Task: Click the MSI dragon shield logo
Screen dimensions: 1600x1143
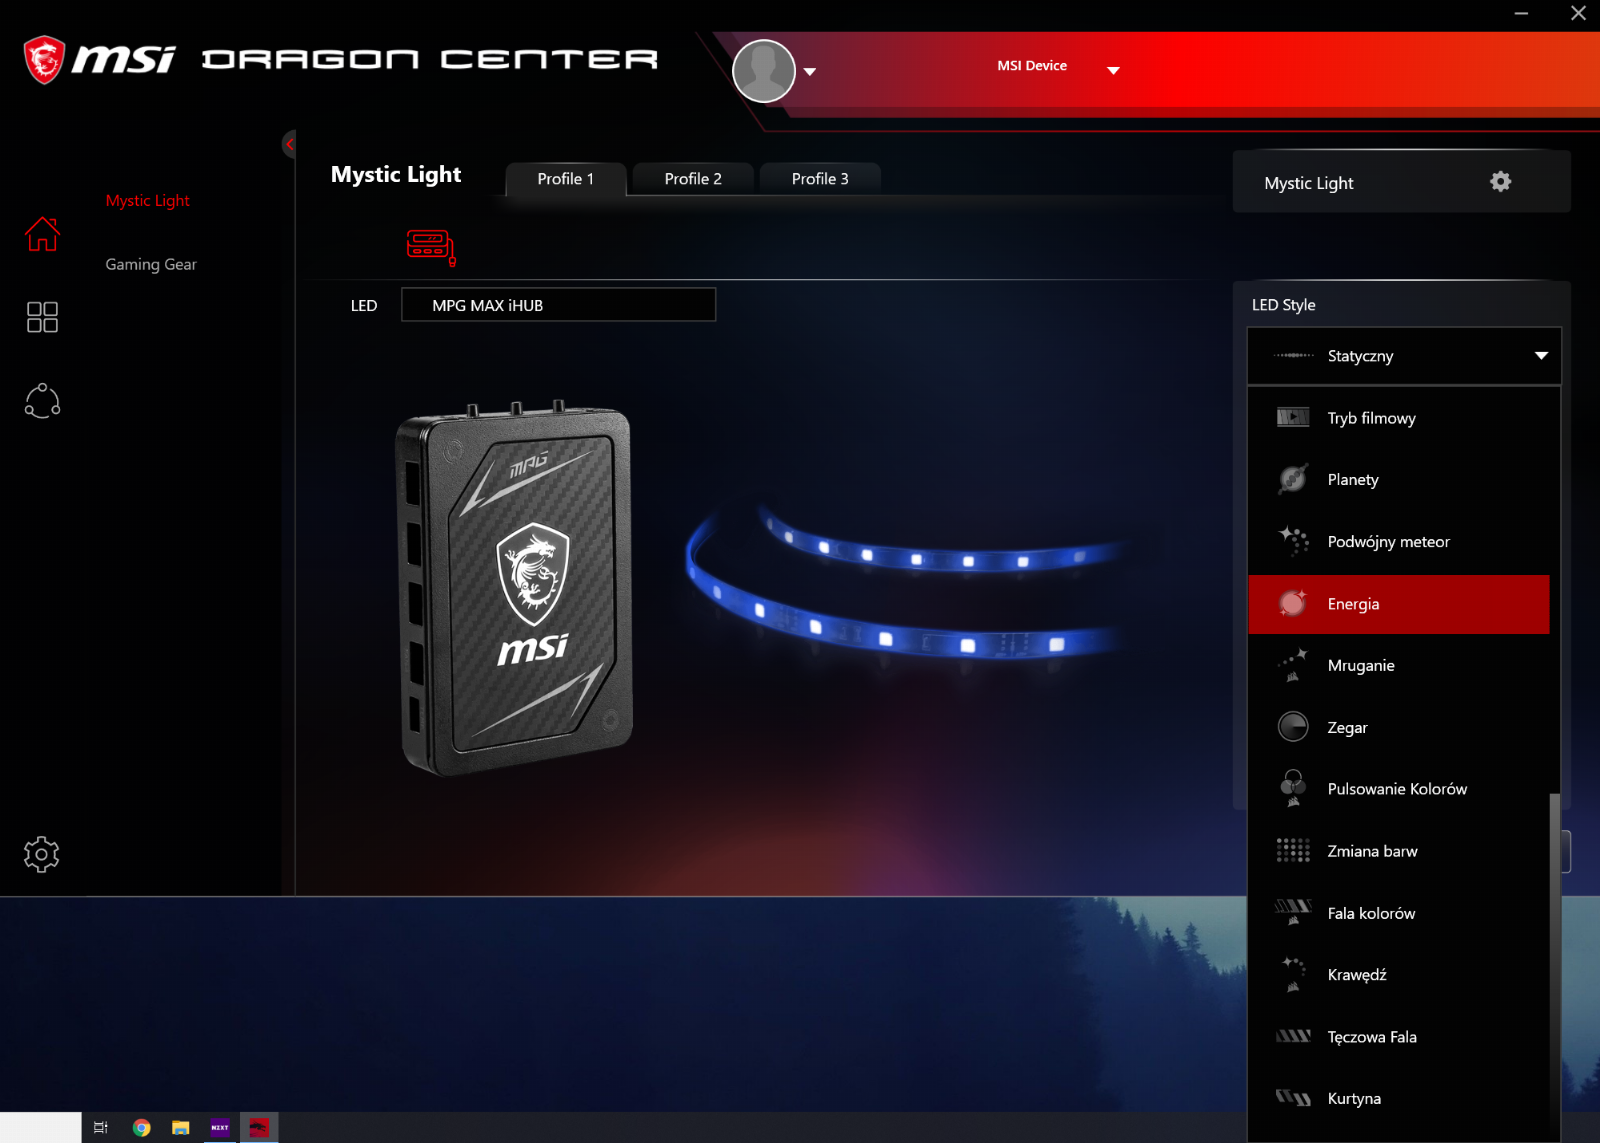Action: 44,60
